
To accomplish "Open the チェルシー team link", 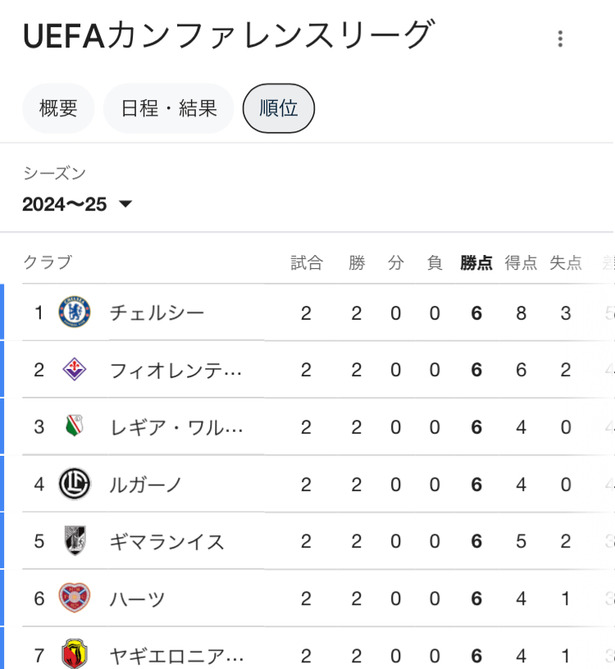I will [157, 313].
